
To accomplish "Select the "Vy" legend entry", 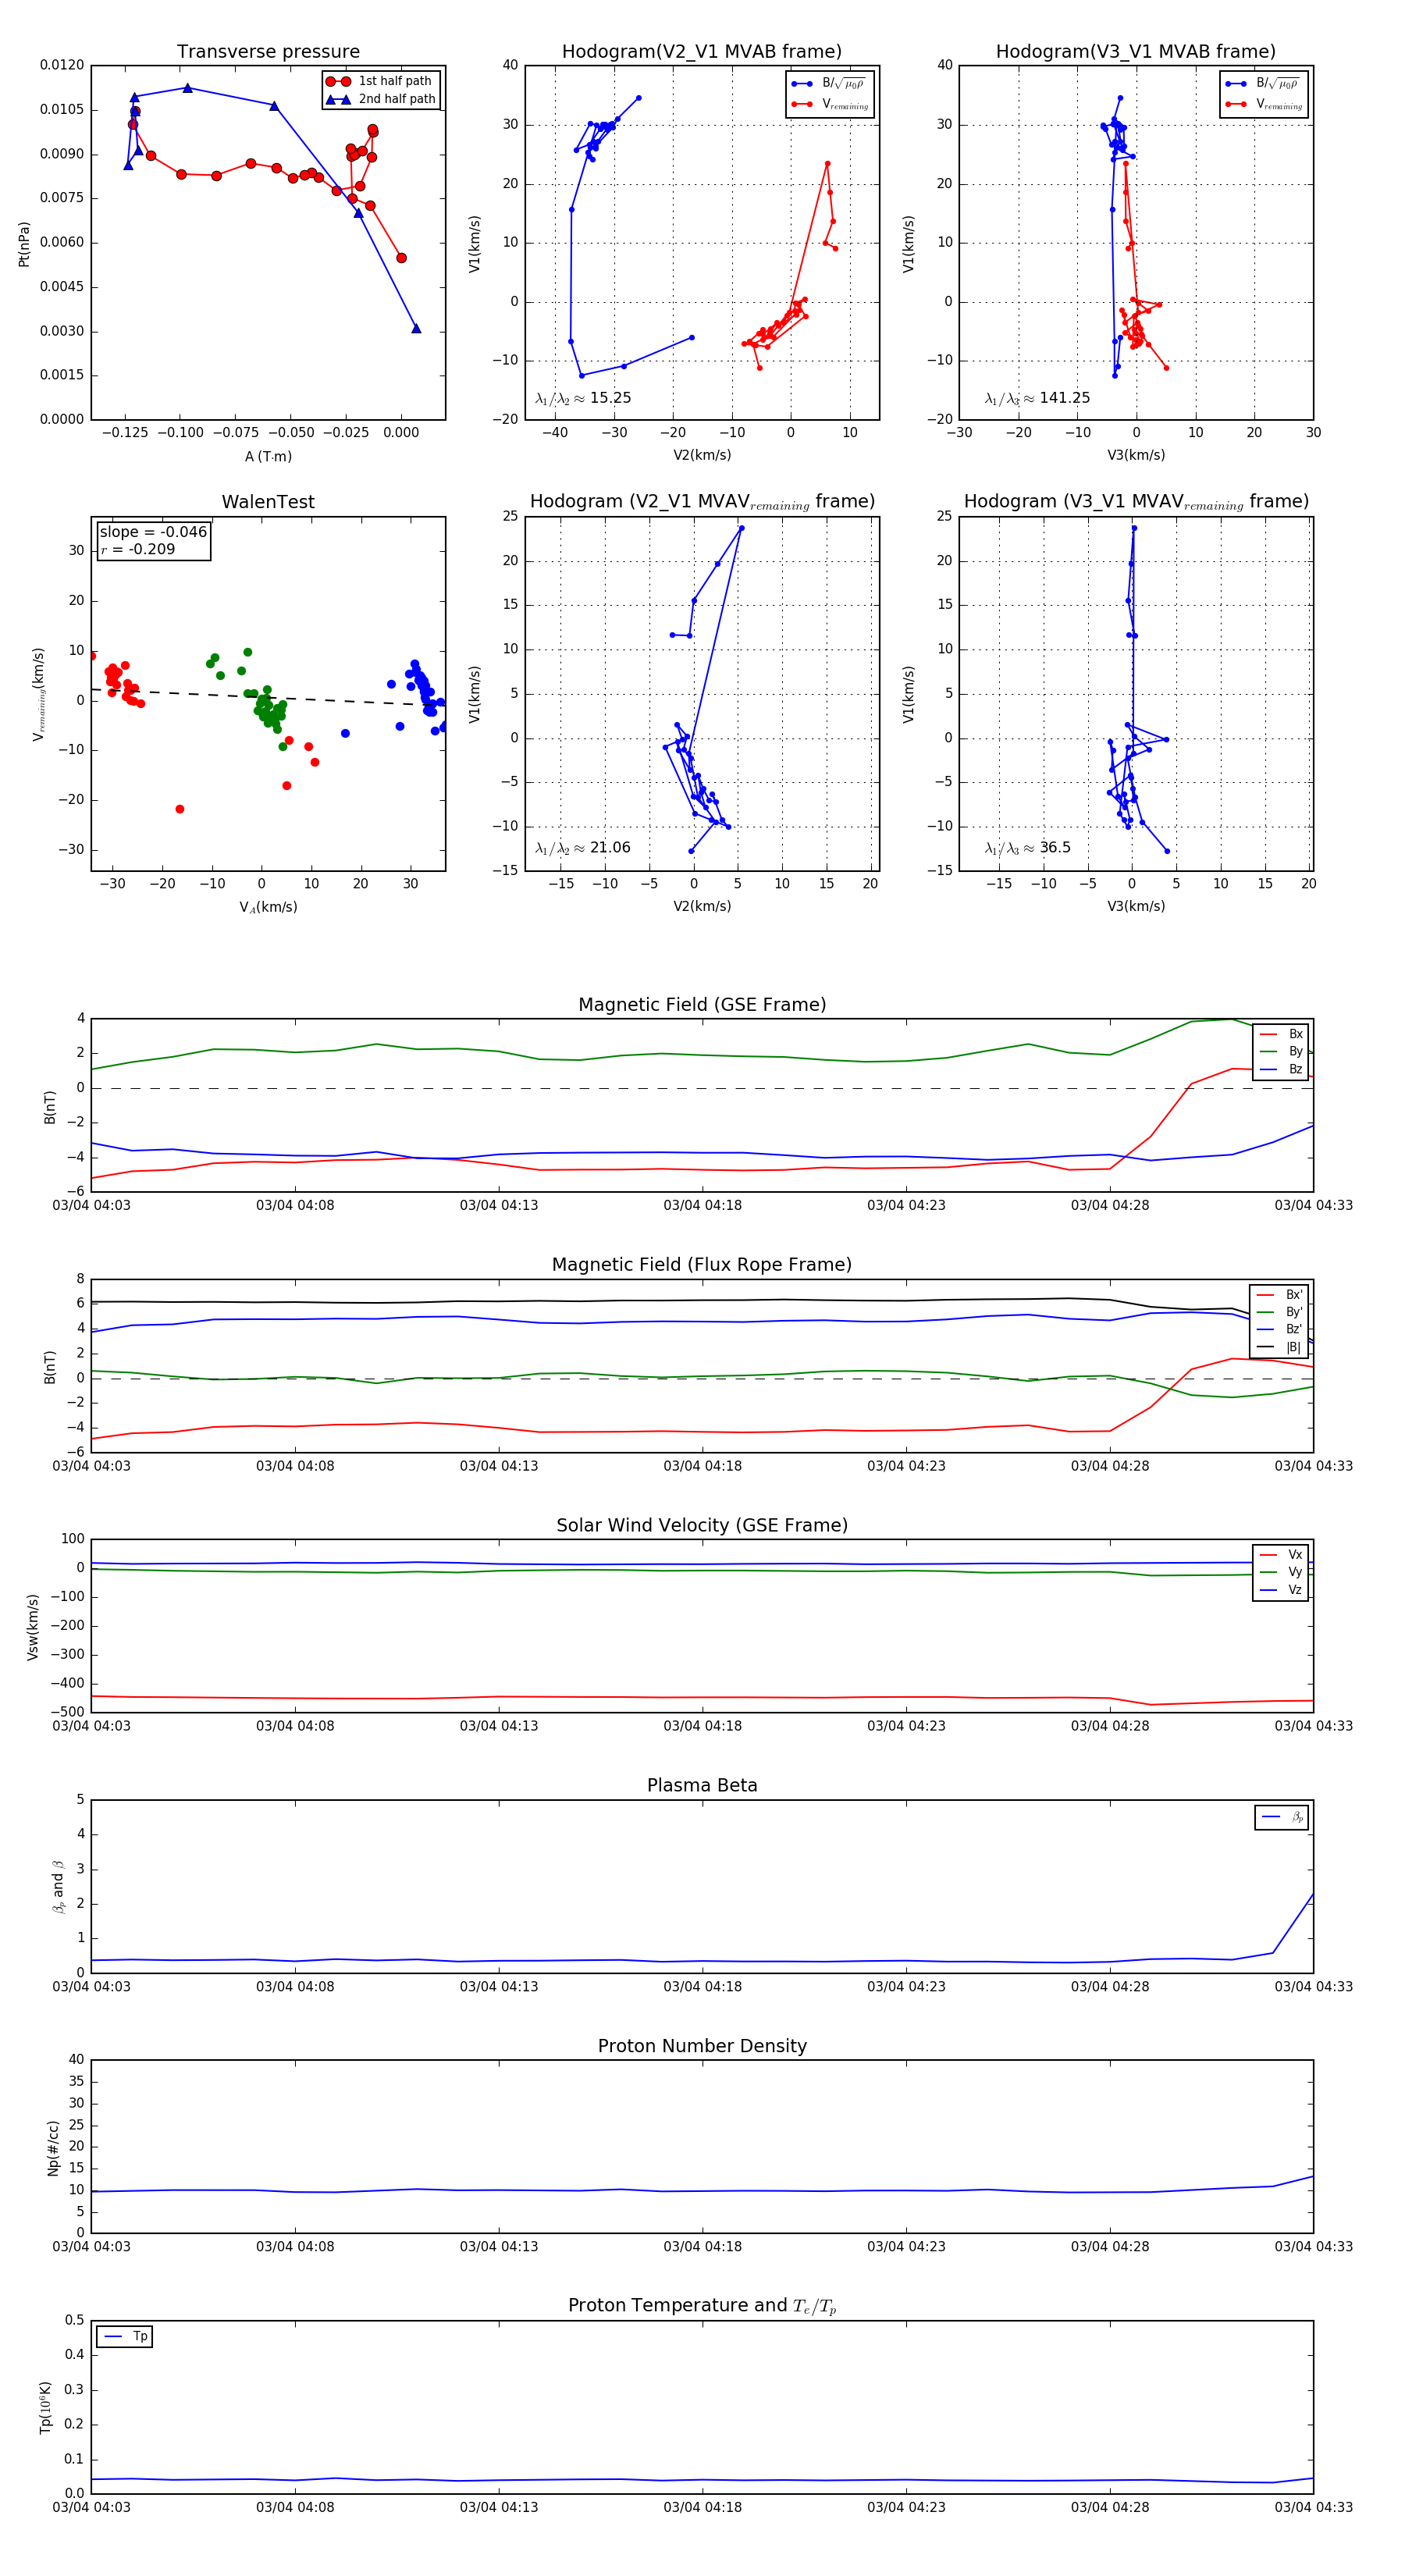I will 1281,1573.
